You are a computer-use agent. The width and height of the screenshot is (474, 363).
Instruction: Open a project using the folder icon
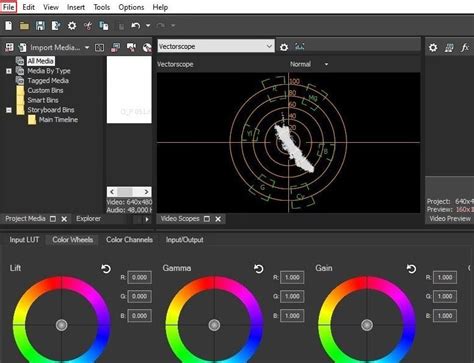[x=24, y=26]
